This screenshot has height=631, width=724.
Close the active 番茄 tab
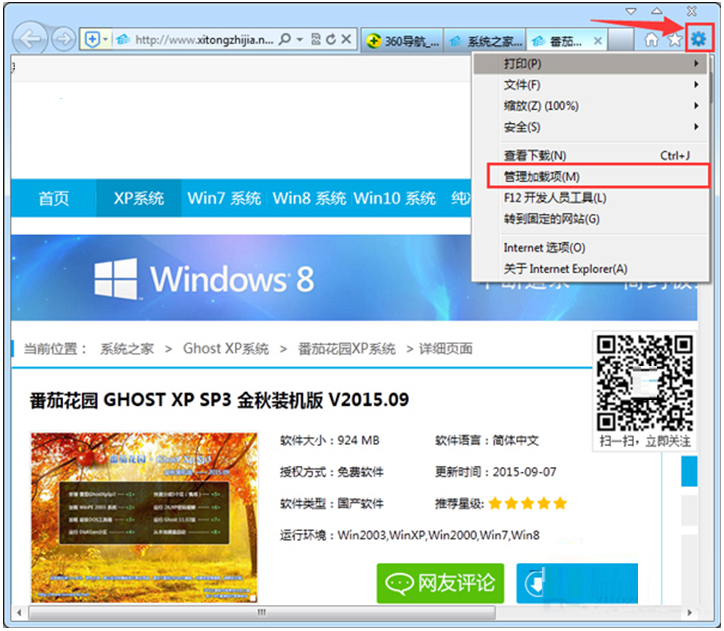598,41
